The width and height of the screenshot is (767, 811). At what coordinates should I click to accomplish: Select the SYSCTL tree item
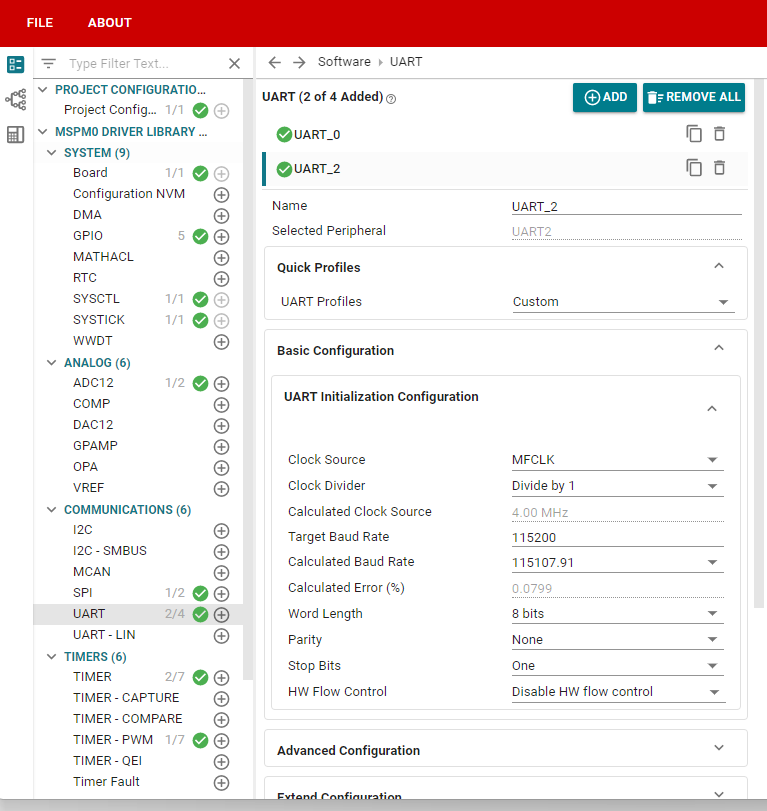[96, 299]
